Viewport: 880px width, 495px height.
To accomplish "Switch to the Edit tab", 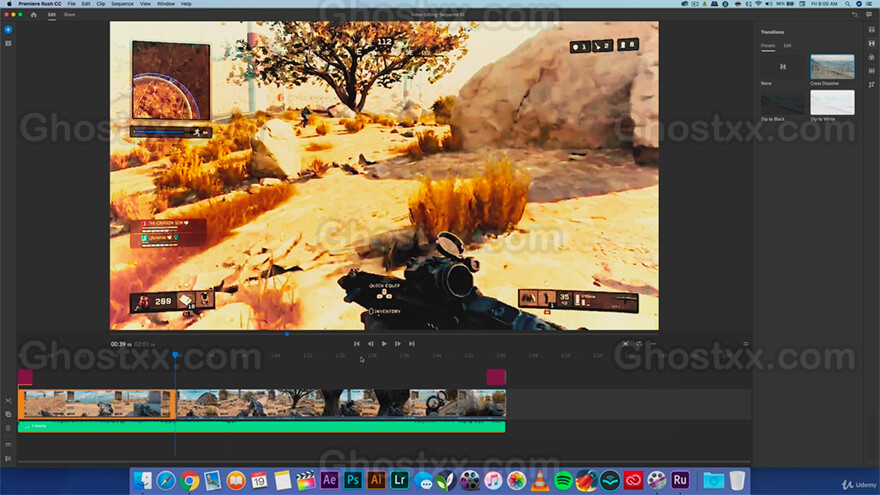I will click(x=52, y=15).
